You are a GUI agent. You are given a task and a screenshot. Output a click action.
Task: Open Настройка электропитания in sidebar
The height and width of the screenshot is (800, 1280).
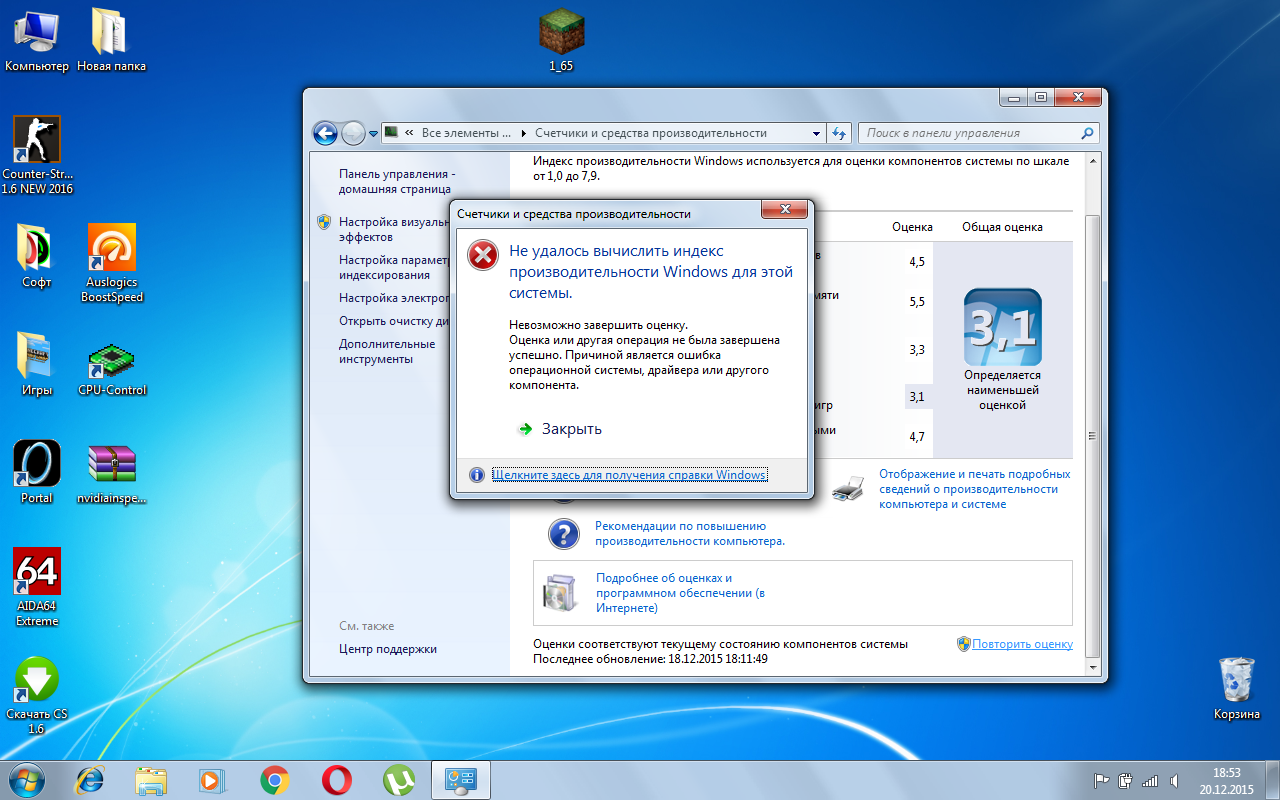click(x=392, y=298)
